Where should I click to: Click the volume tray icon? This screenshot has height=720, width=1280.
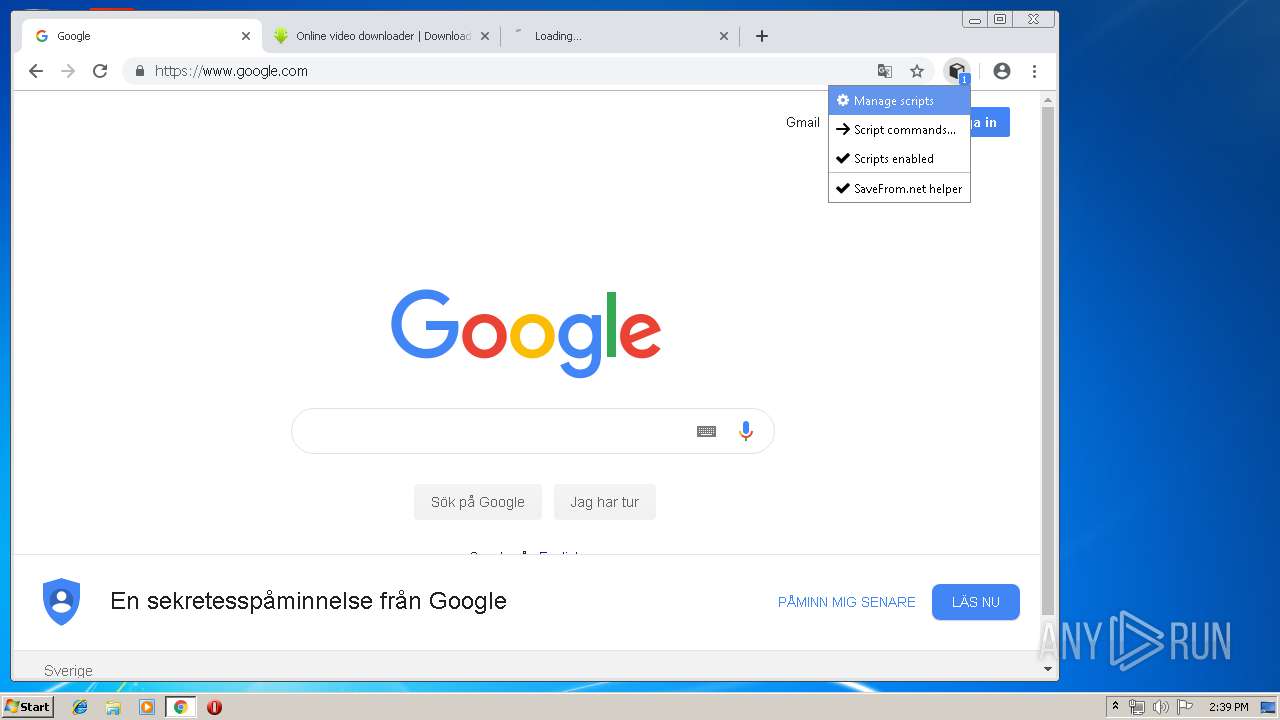pyautogui.click(x=1161, y=707)
